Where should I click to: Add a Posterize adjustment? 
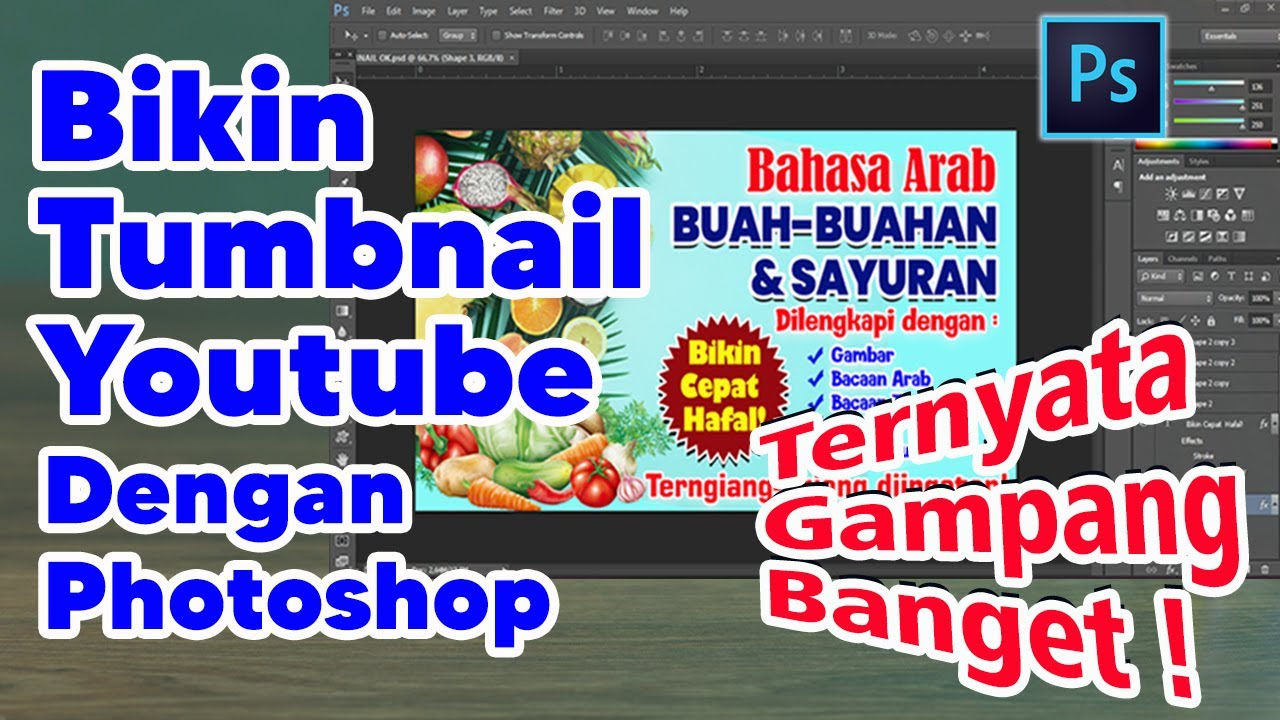1188,236
